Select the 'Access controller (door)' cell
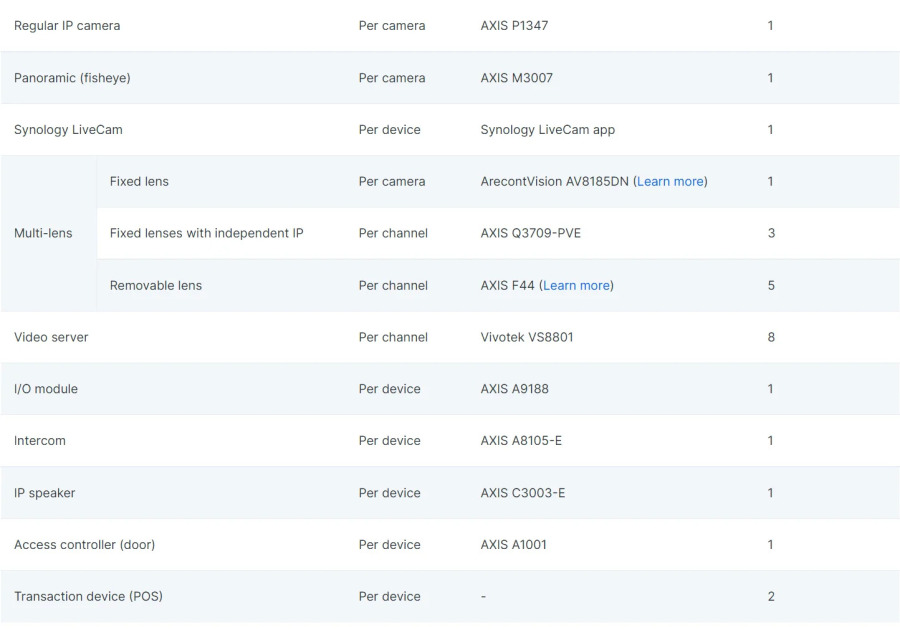 pyautogui.click(x=84, y=545)
